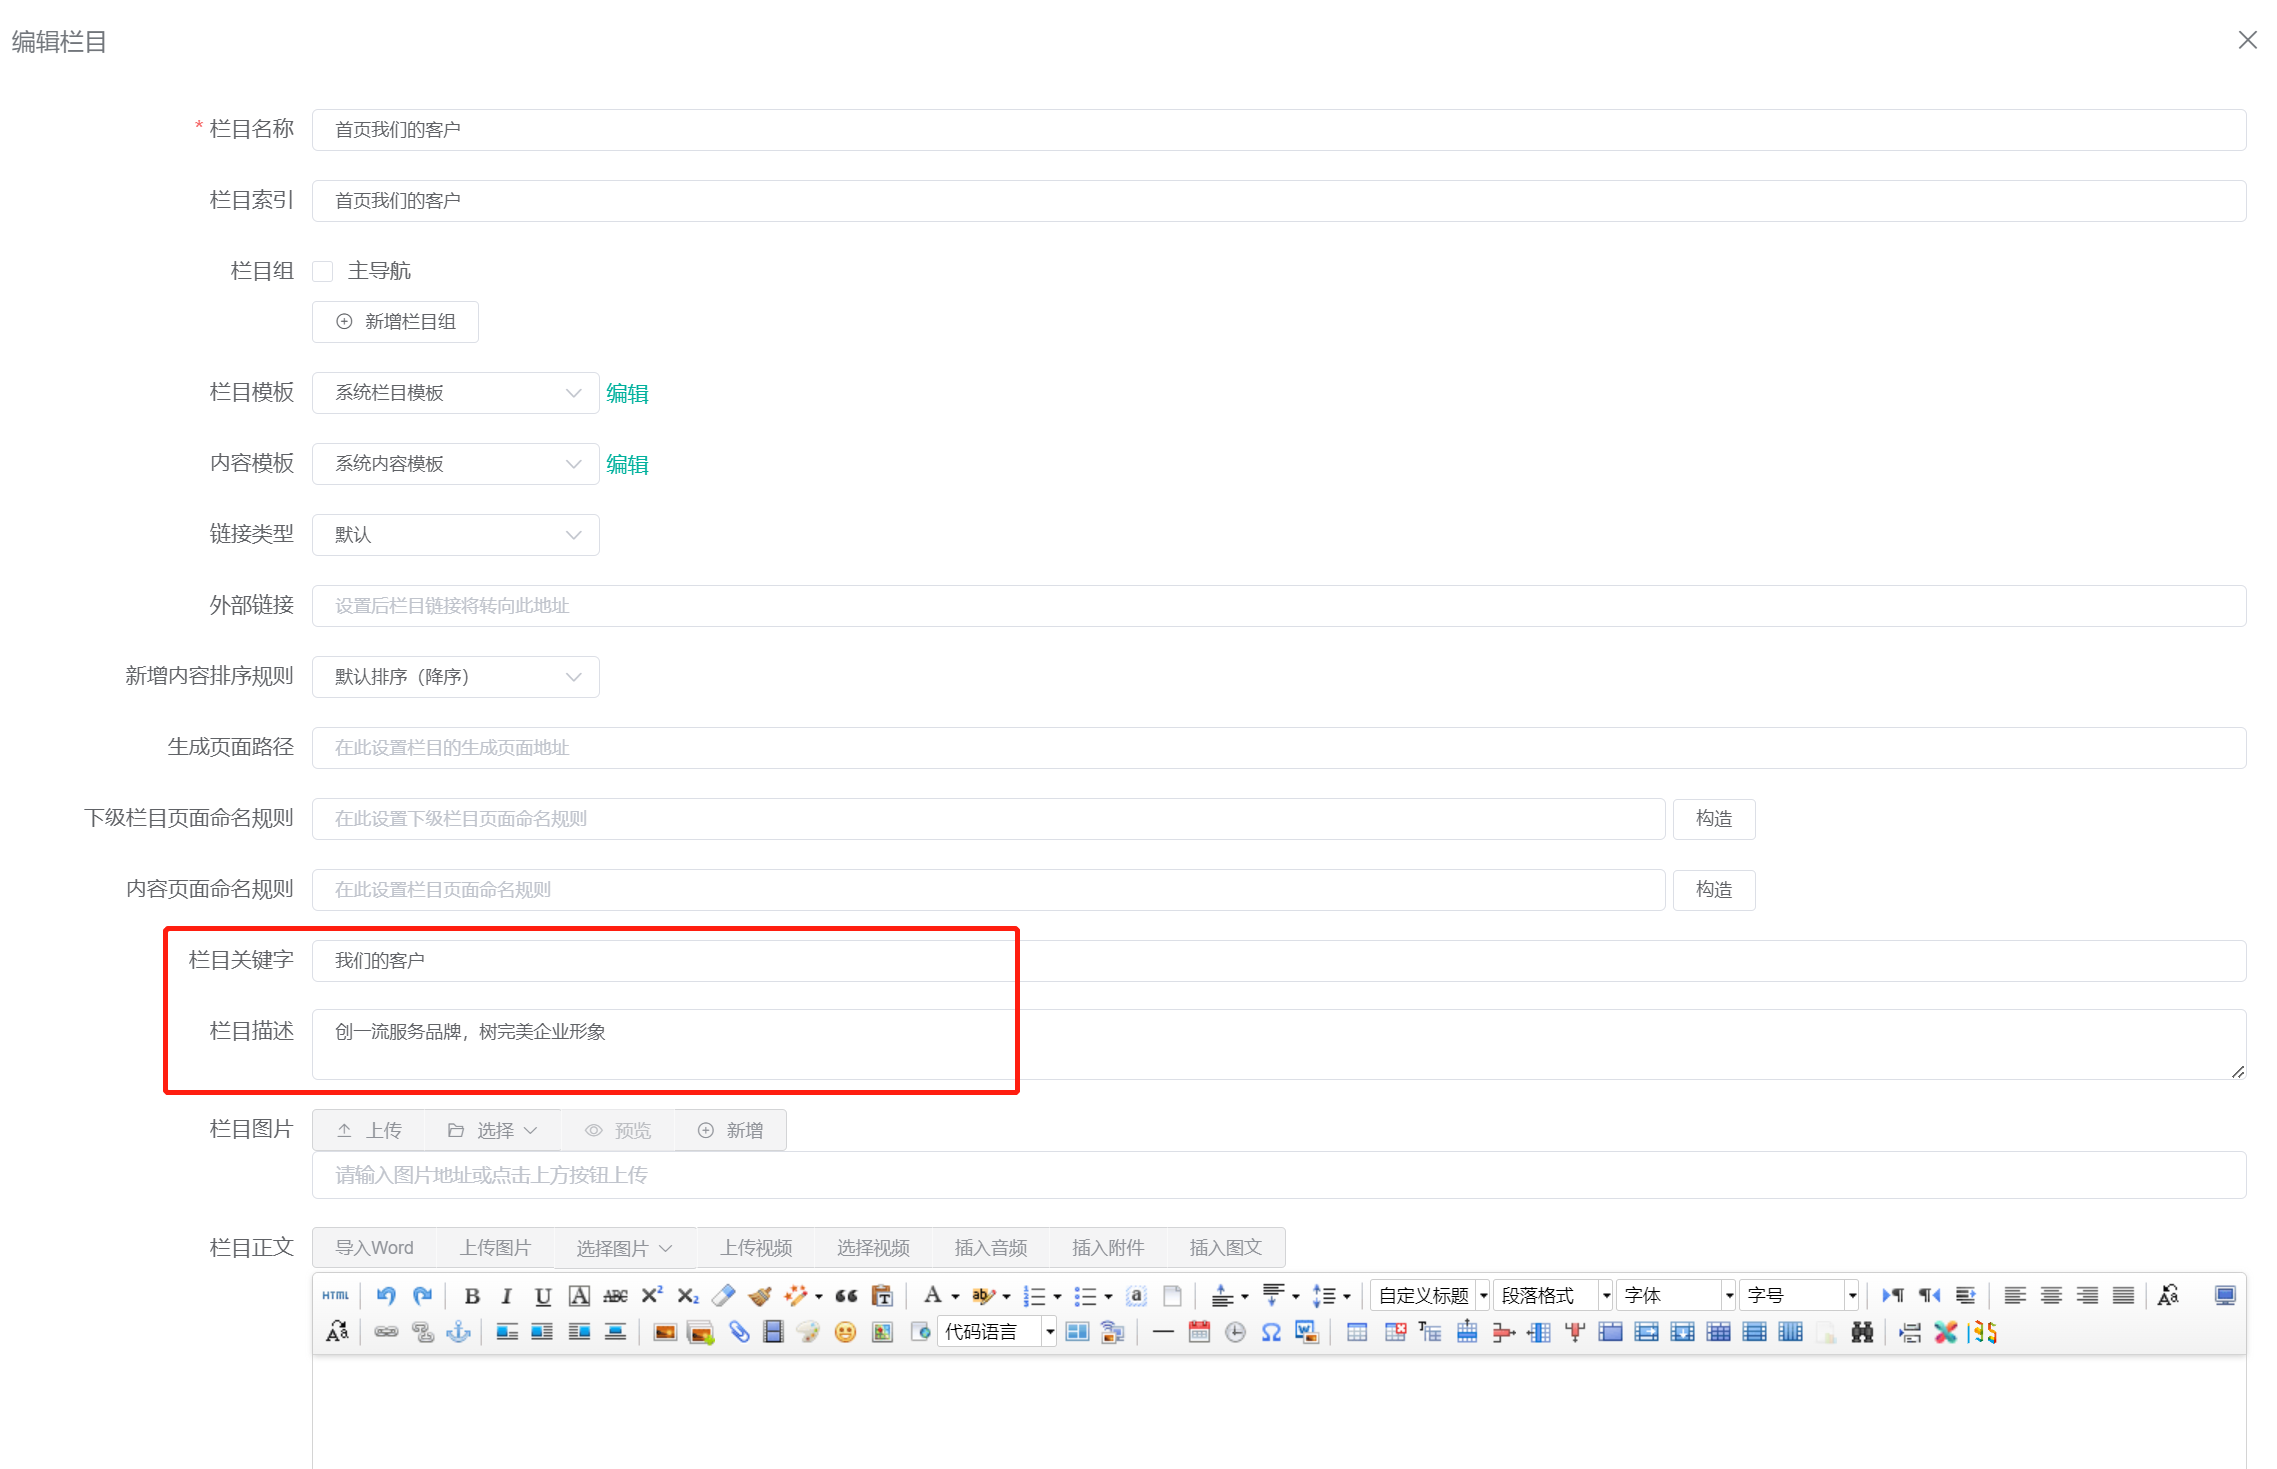Toggle underline formatting button
2277x1469 pixels.
point(543,1296)
